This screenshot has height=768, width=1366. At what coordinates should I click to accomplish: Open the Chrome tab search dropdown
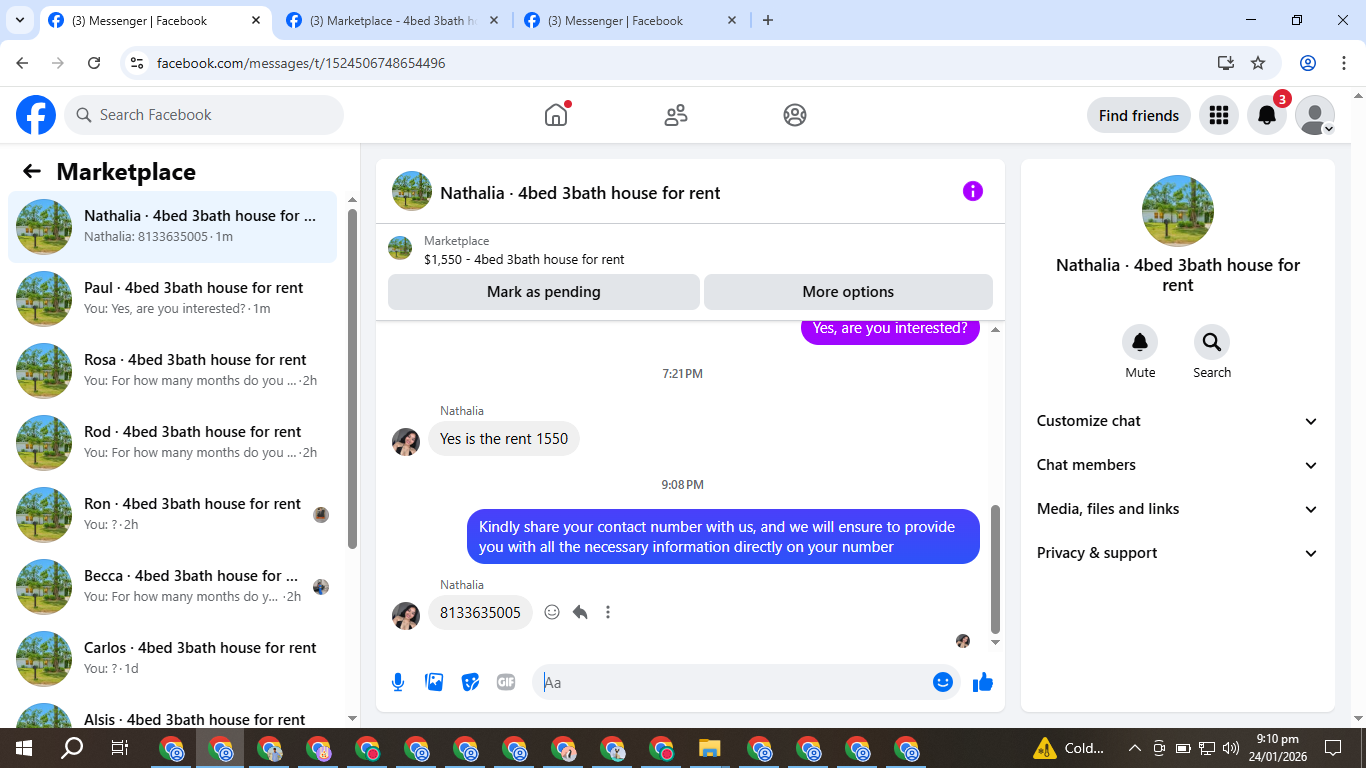pos(20,20)
